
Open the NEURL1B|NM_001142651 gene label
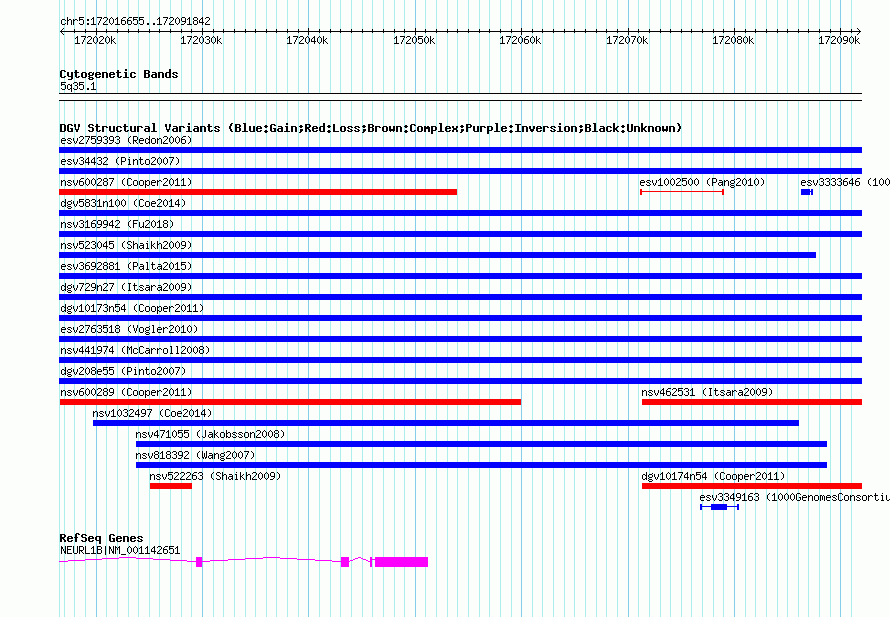pyautogui.click(x=120, y=550)
